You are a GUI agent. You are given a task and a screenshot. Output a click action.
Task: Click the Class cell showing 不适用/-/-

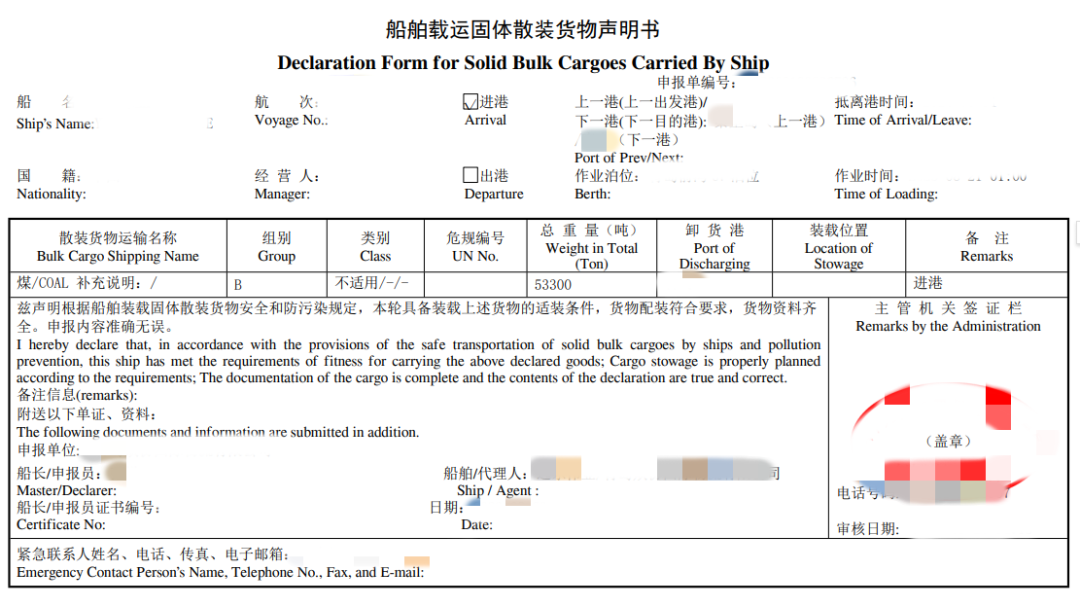[379, 284]
